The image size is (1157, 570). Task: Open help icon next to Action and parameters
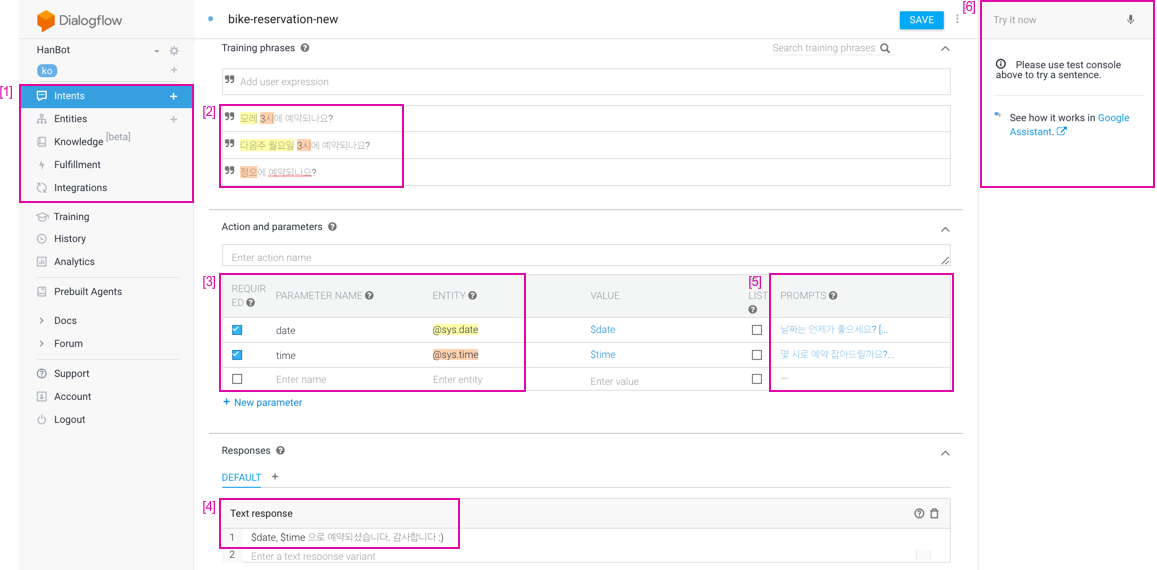pyautogui.click(x=332, y=227)
